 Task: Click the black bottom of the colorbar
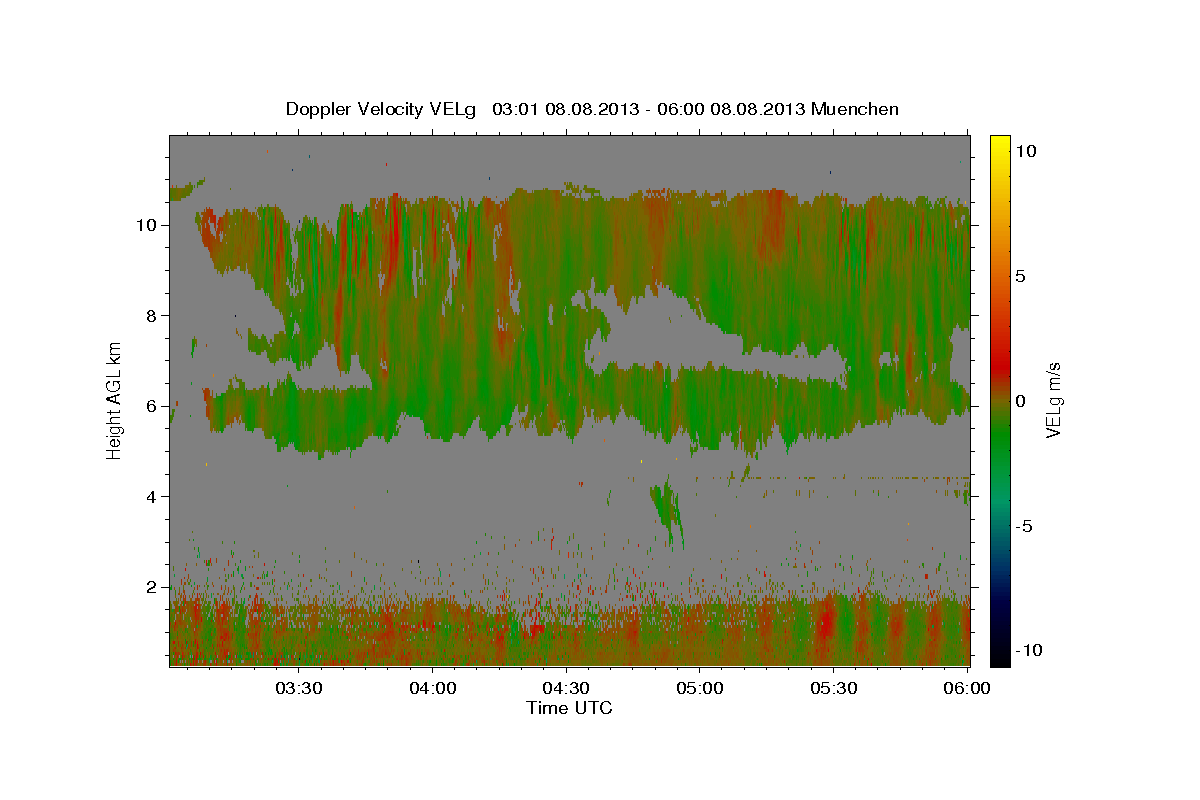tap(999, 655)
